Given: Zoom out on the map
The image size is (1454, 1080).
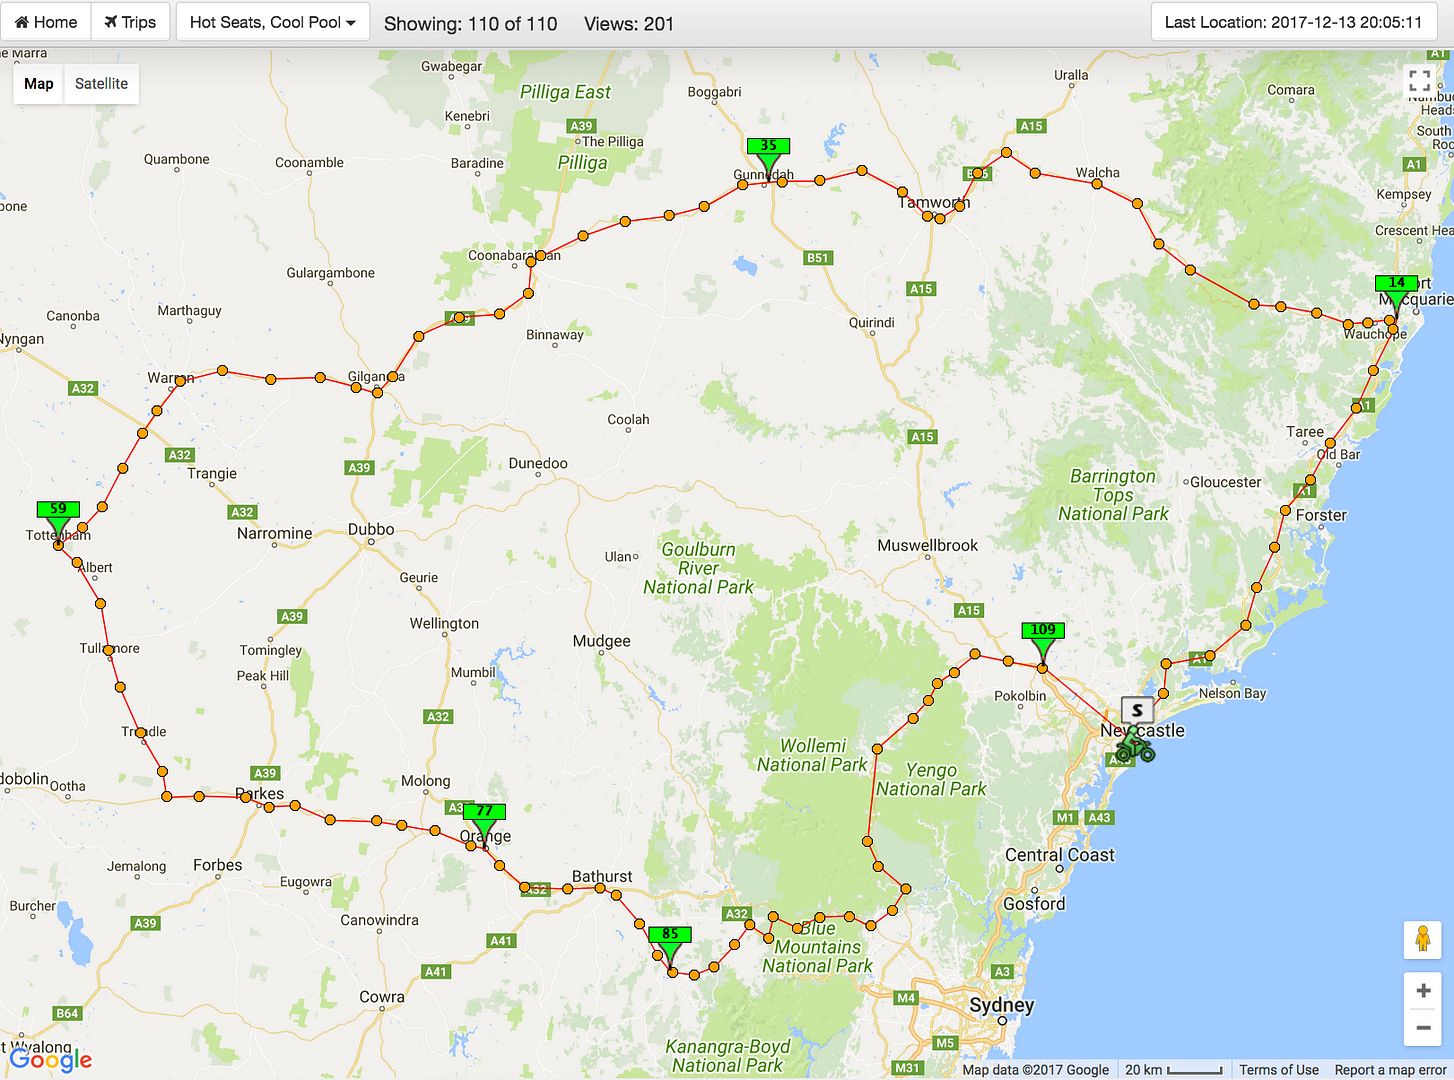Looking at the screenshot, I should point(1423,1027).
